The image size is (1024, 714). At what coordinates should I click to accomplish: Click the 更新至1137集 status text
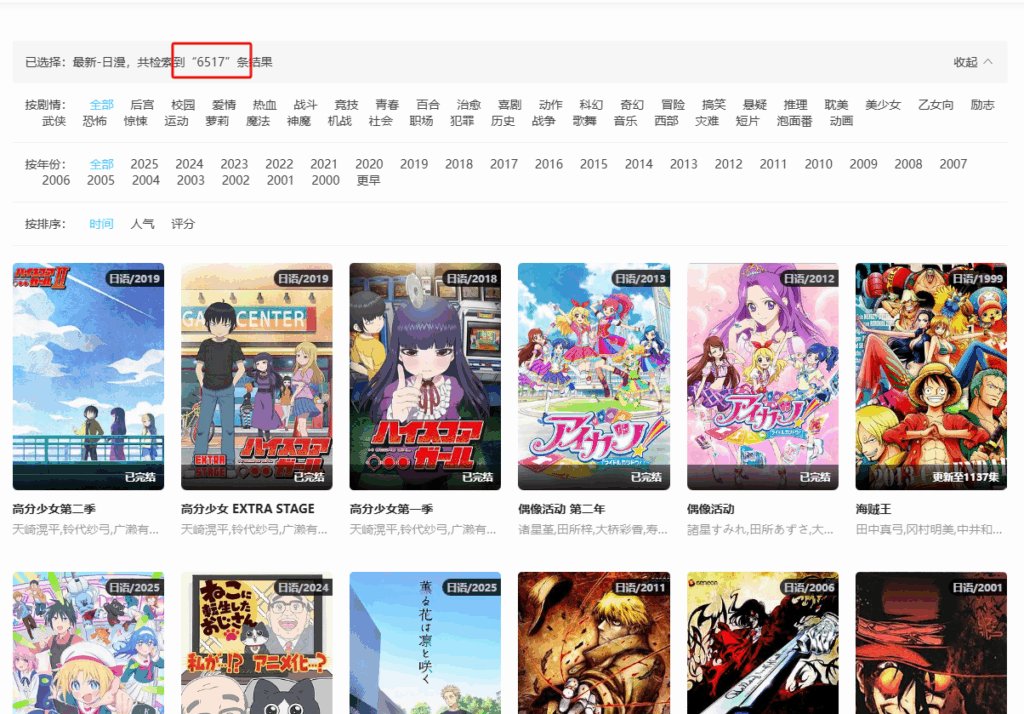(x=965, y=477)
